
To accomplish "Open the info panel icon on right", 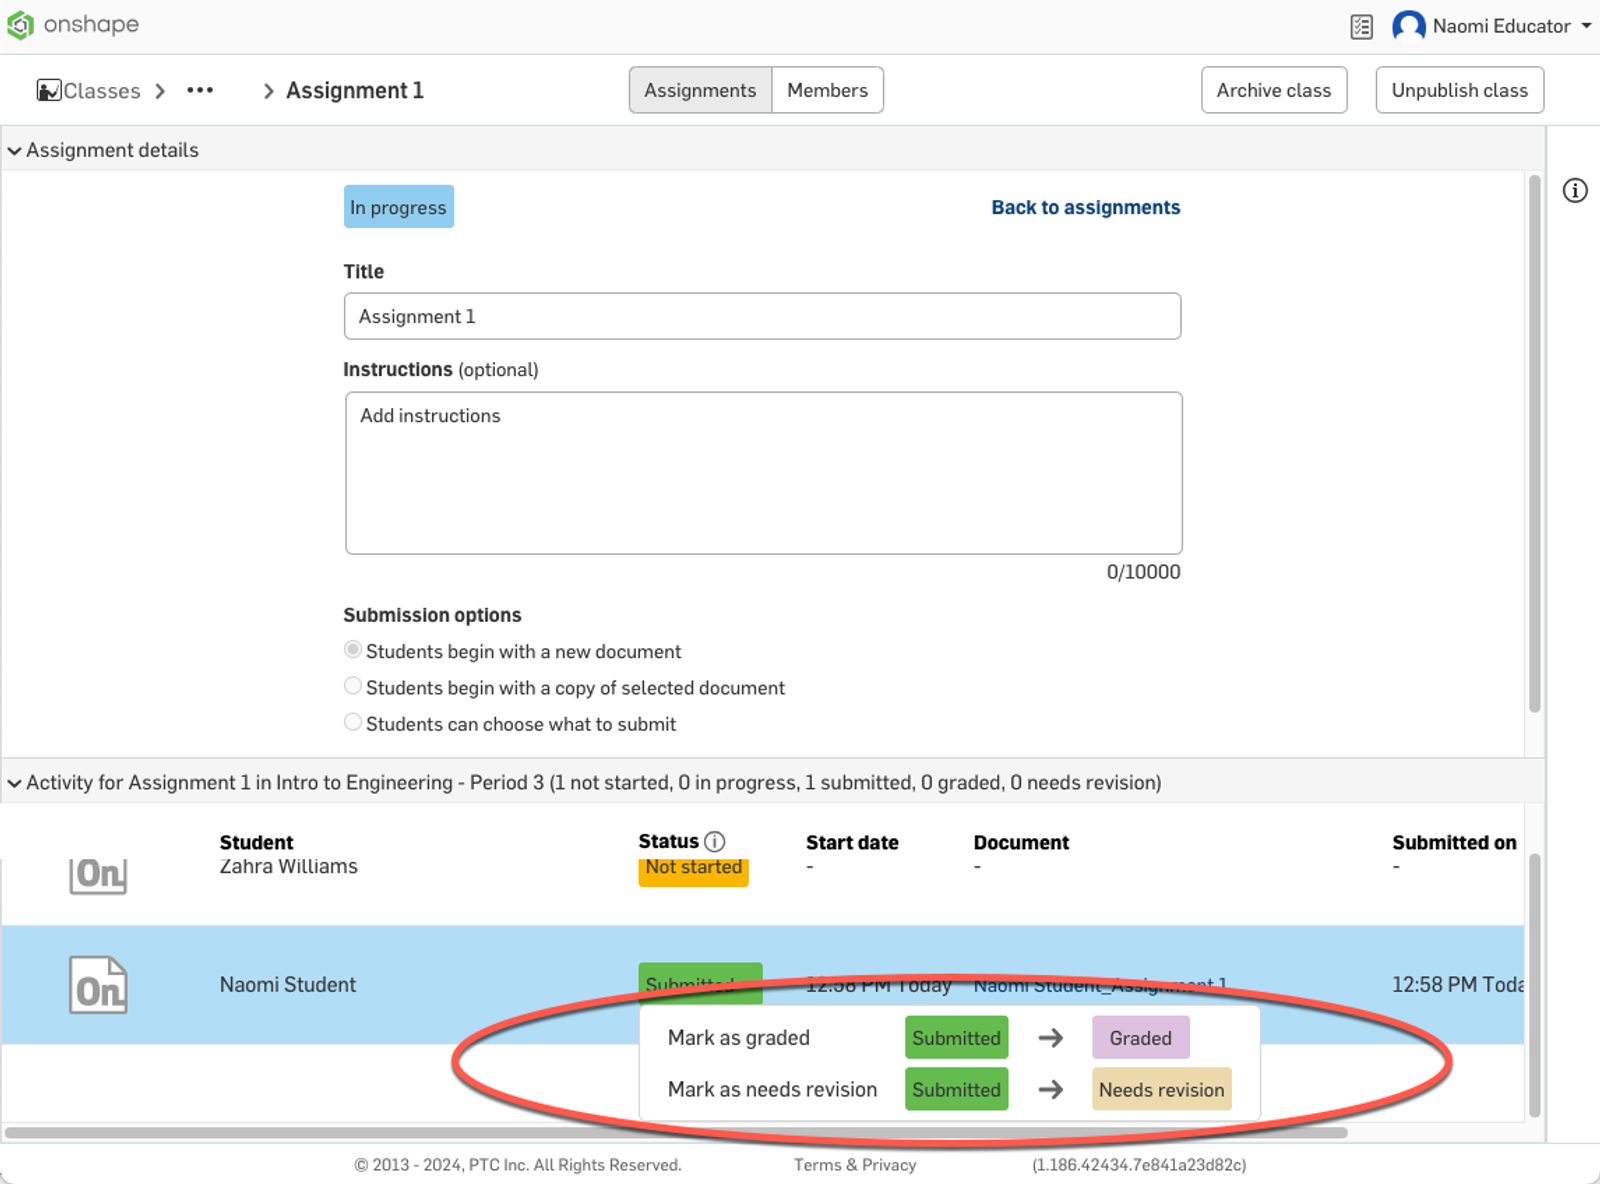I will tap(1575, 191).
